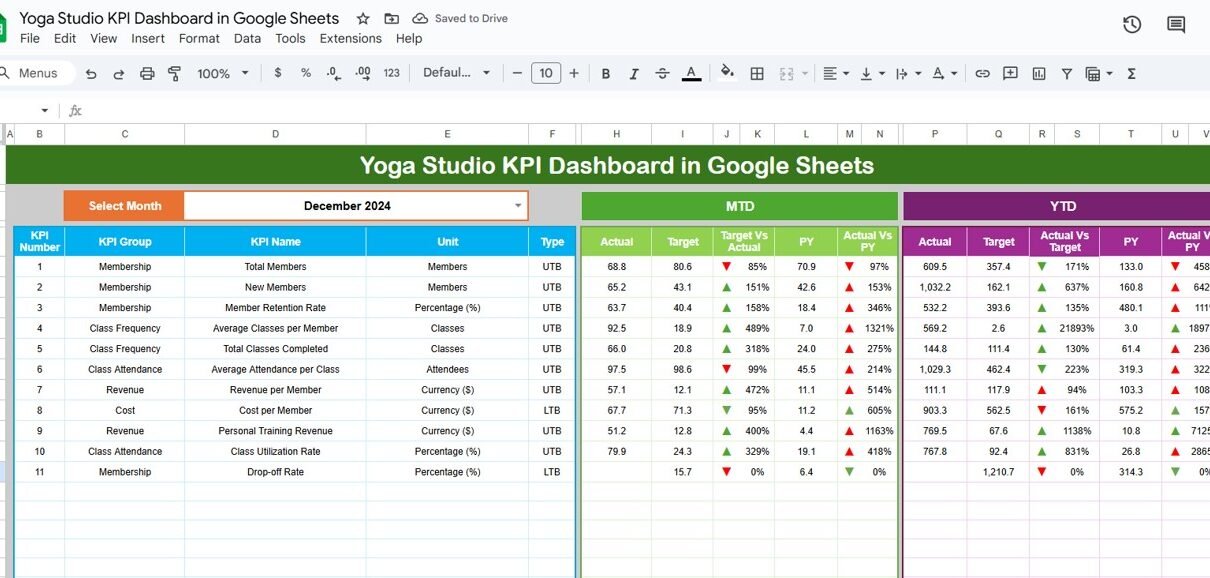This screenshot has width=1210, height=578.
Task: Increase decimal places icon
Action: tap(363, 73)
